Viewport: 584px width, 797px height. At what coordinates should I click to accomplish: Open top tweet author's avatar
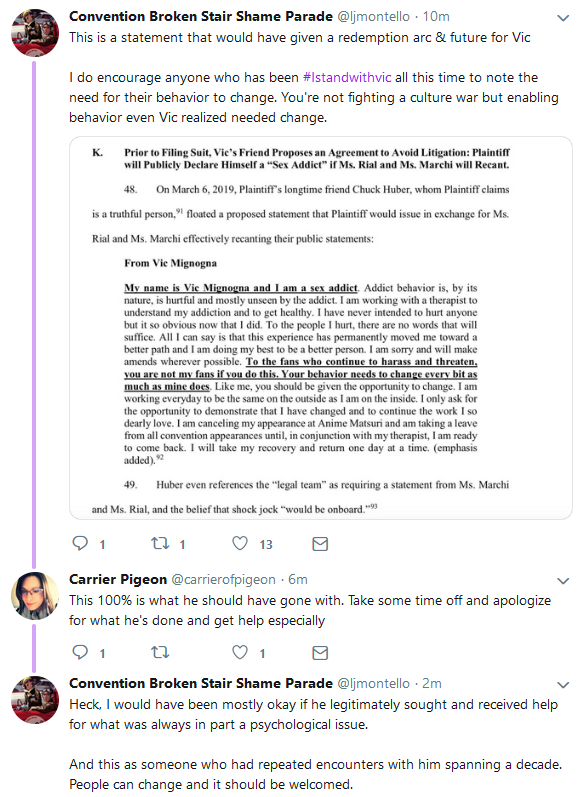click(35, 33)
